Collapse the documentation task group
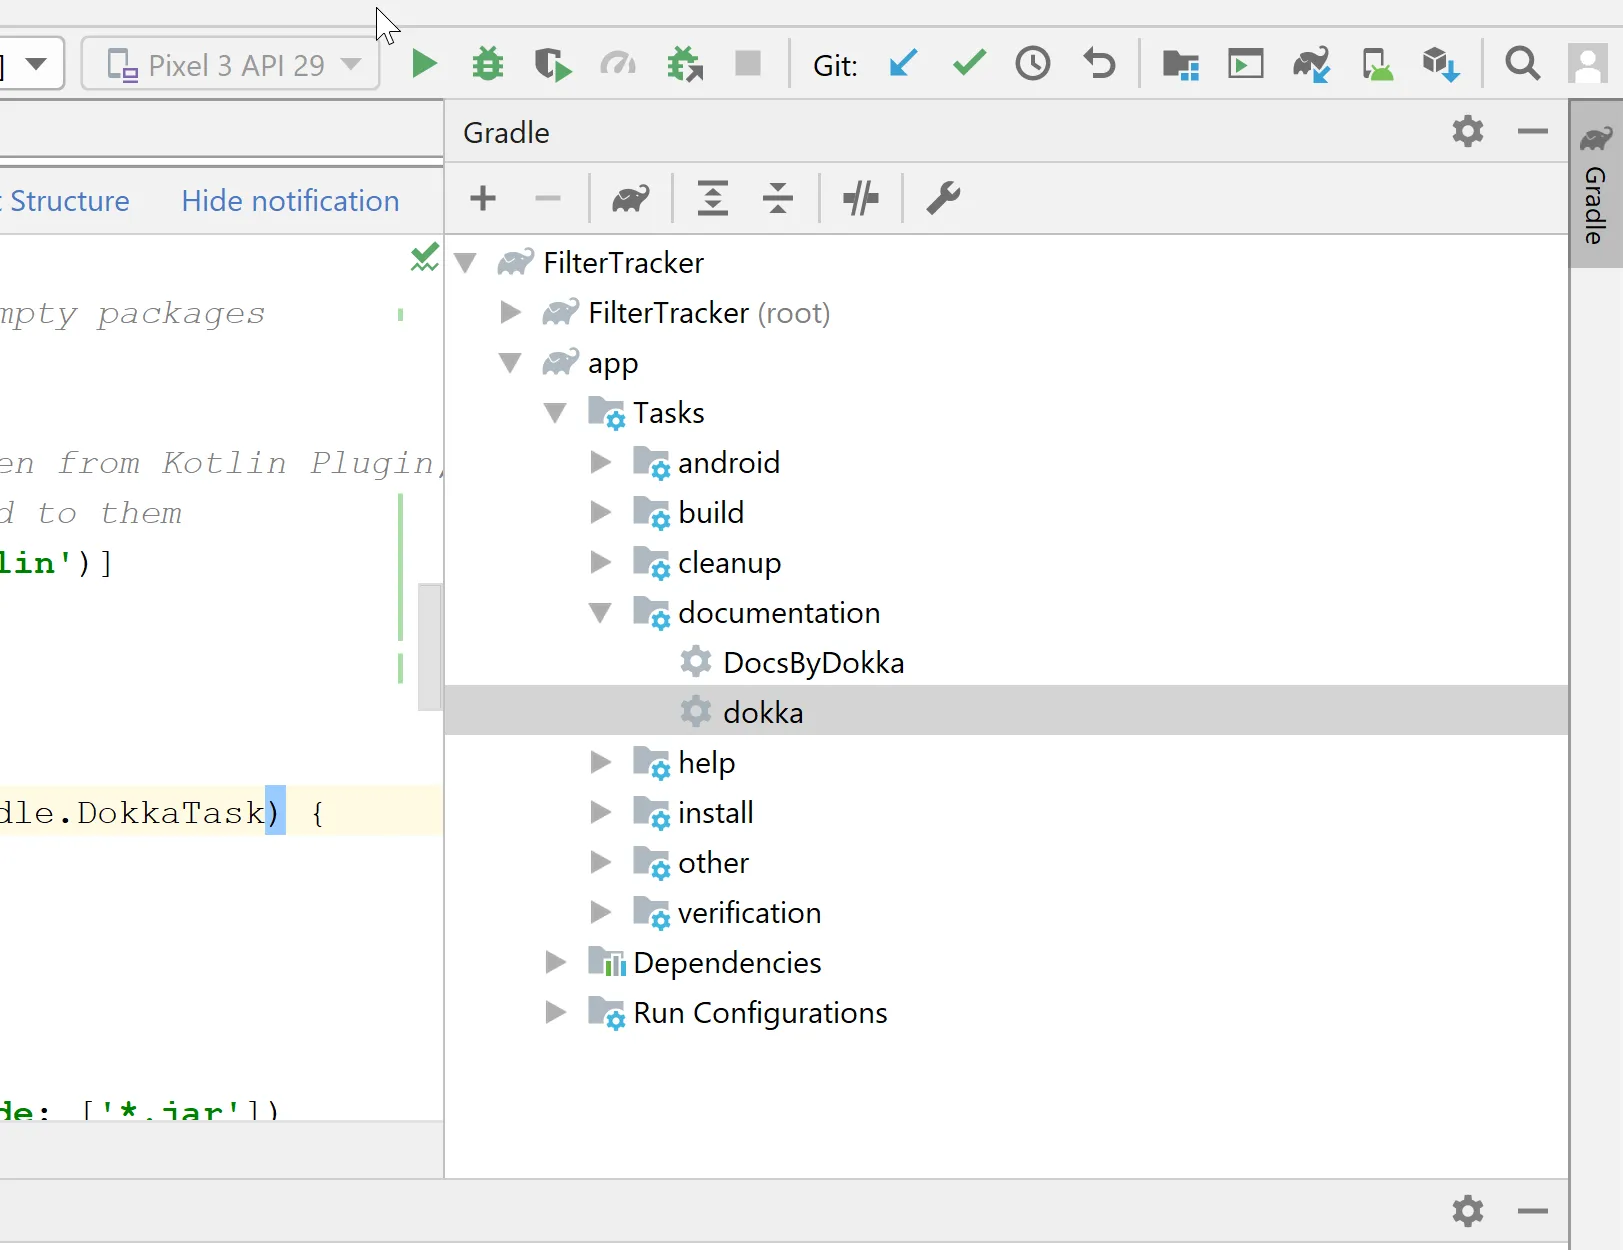Image resolution: width=1623 pixels, height=1250 pixels. 600,613
